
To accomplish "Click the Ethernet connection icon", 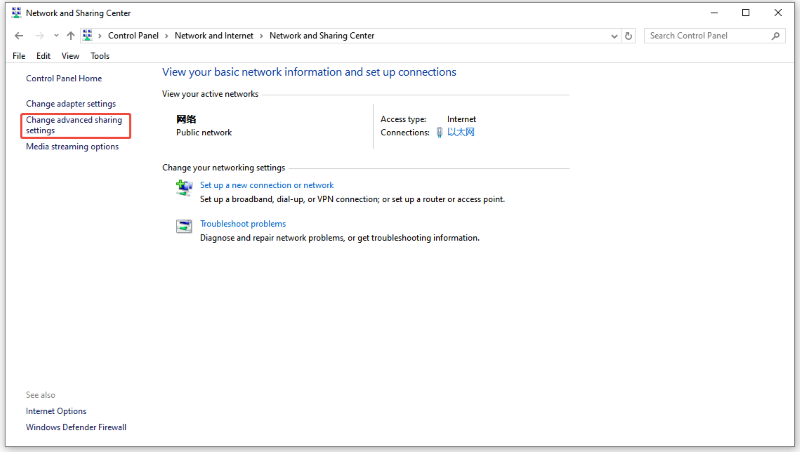I will [439, 133].
